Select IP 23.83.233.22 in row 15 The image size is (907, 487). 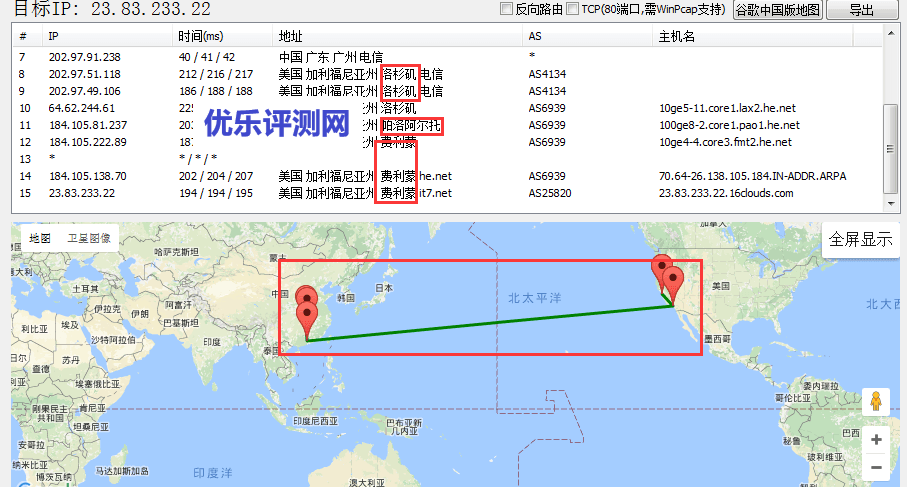click(x=82, y=193)
